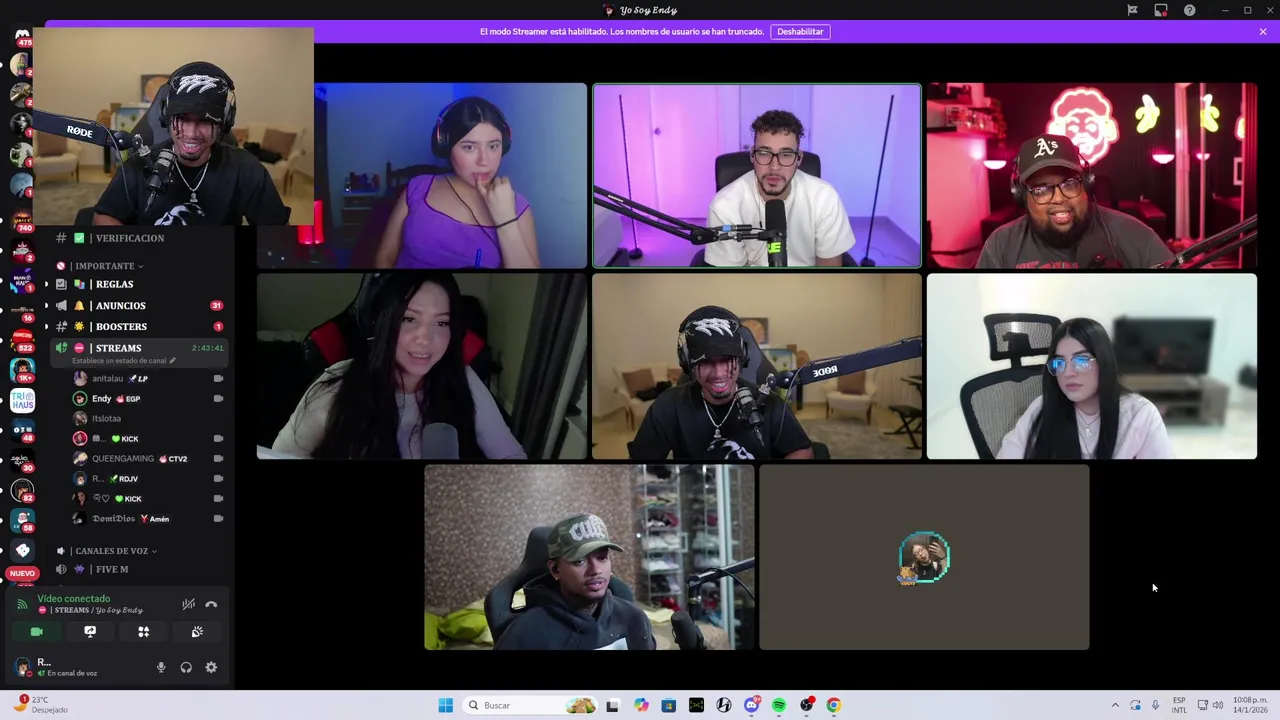
Task: Open own user avatar in the user panel
Action: click(x=22, y=667)
